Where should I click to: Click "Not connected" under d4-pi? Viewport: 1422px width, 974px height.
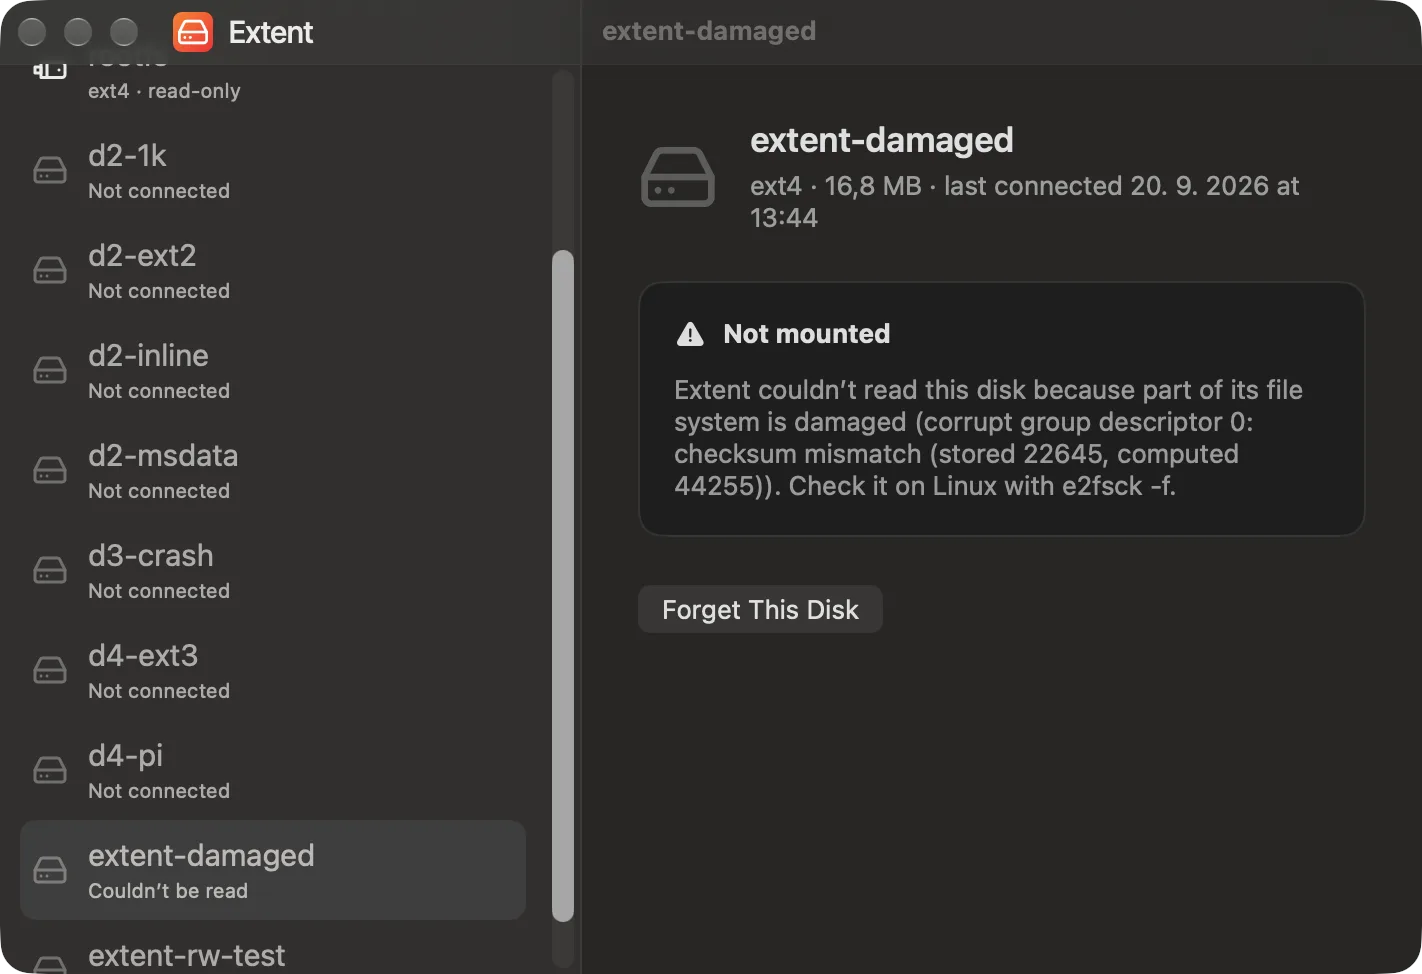(x=159, y=791)
